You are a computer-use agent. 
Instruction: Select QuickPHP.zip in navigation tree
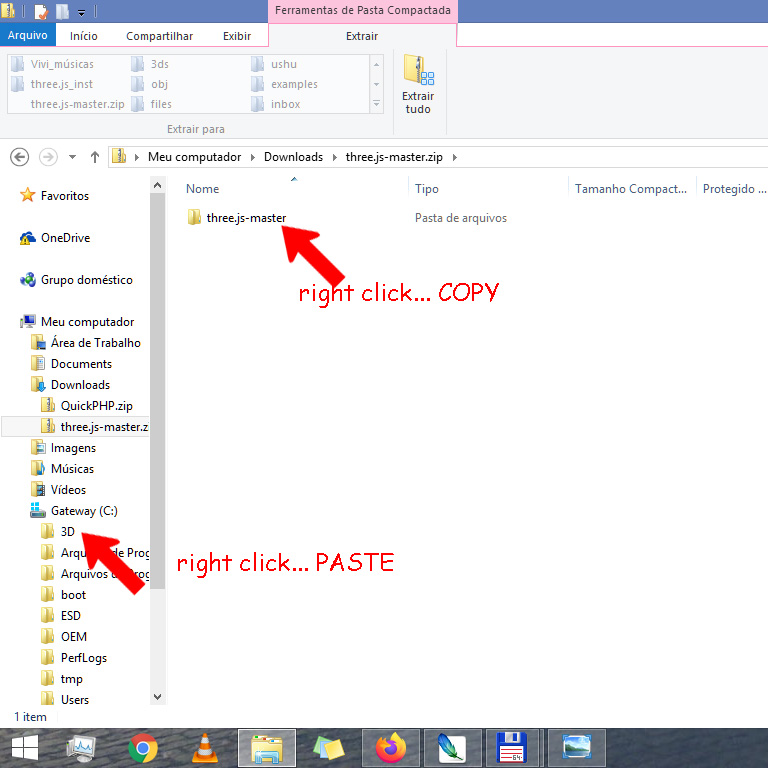coord(96,406)
